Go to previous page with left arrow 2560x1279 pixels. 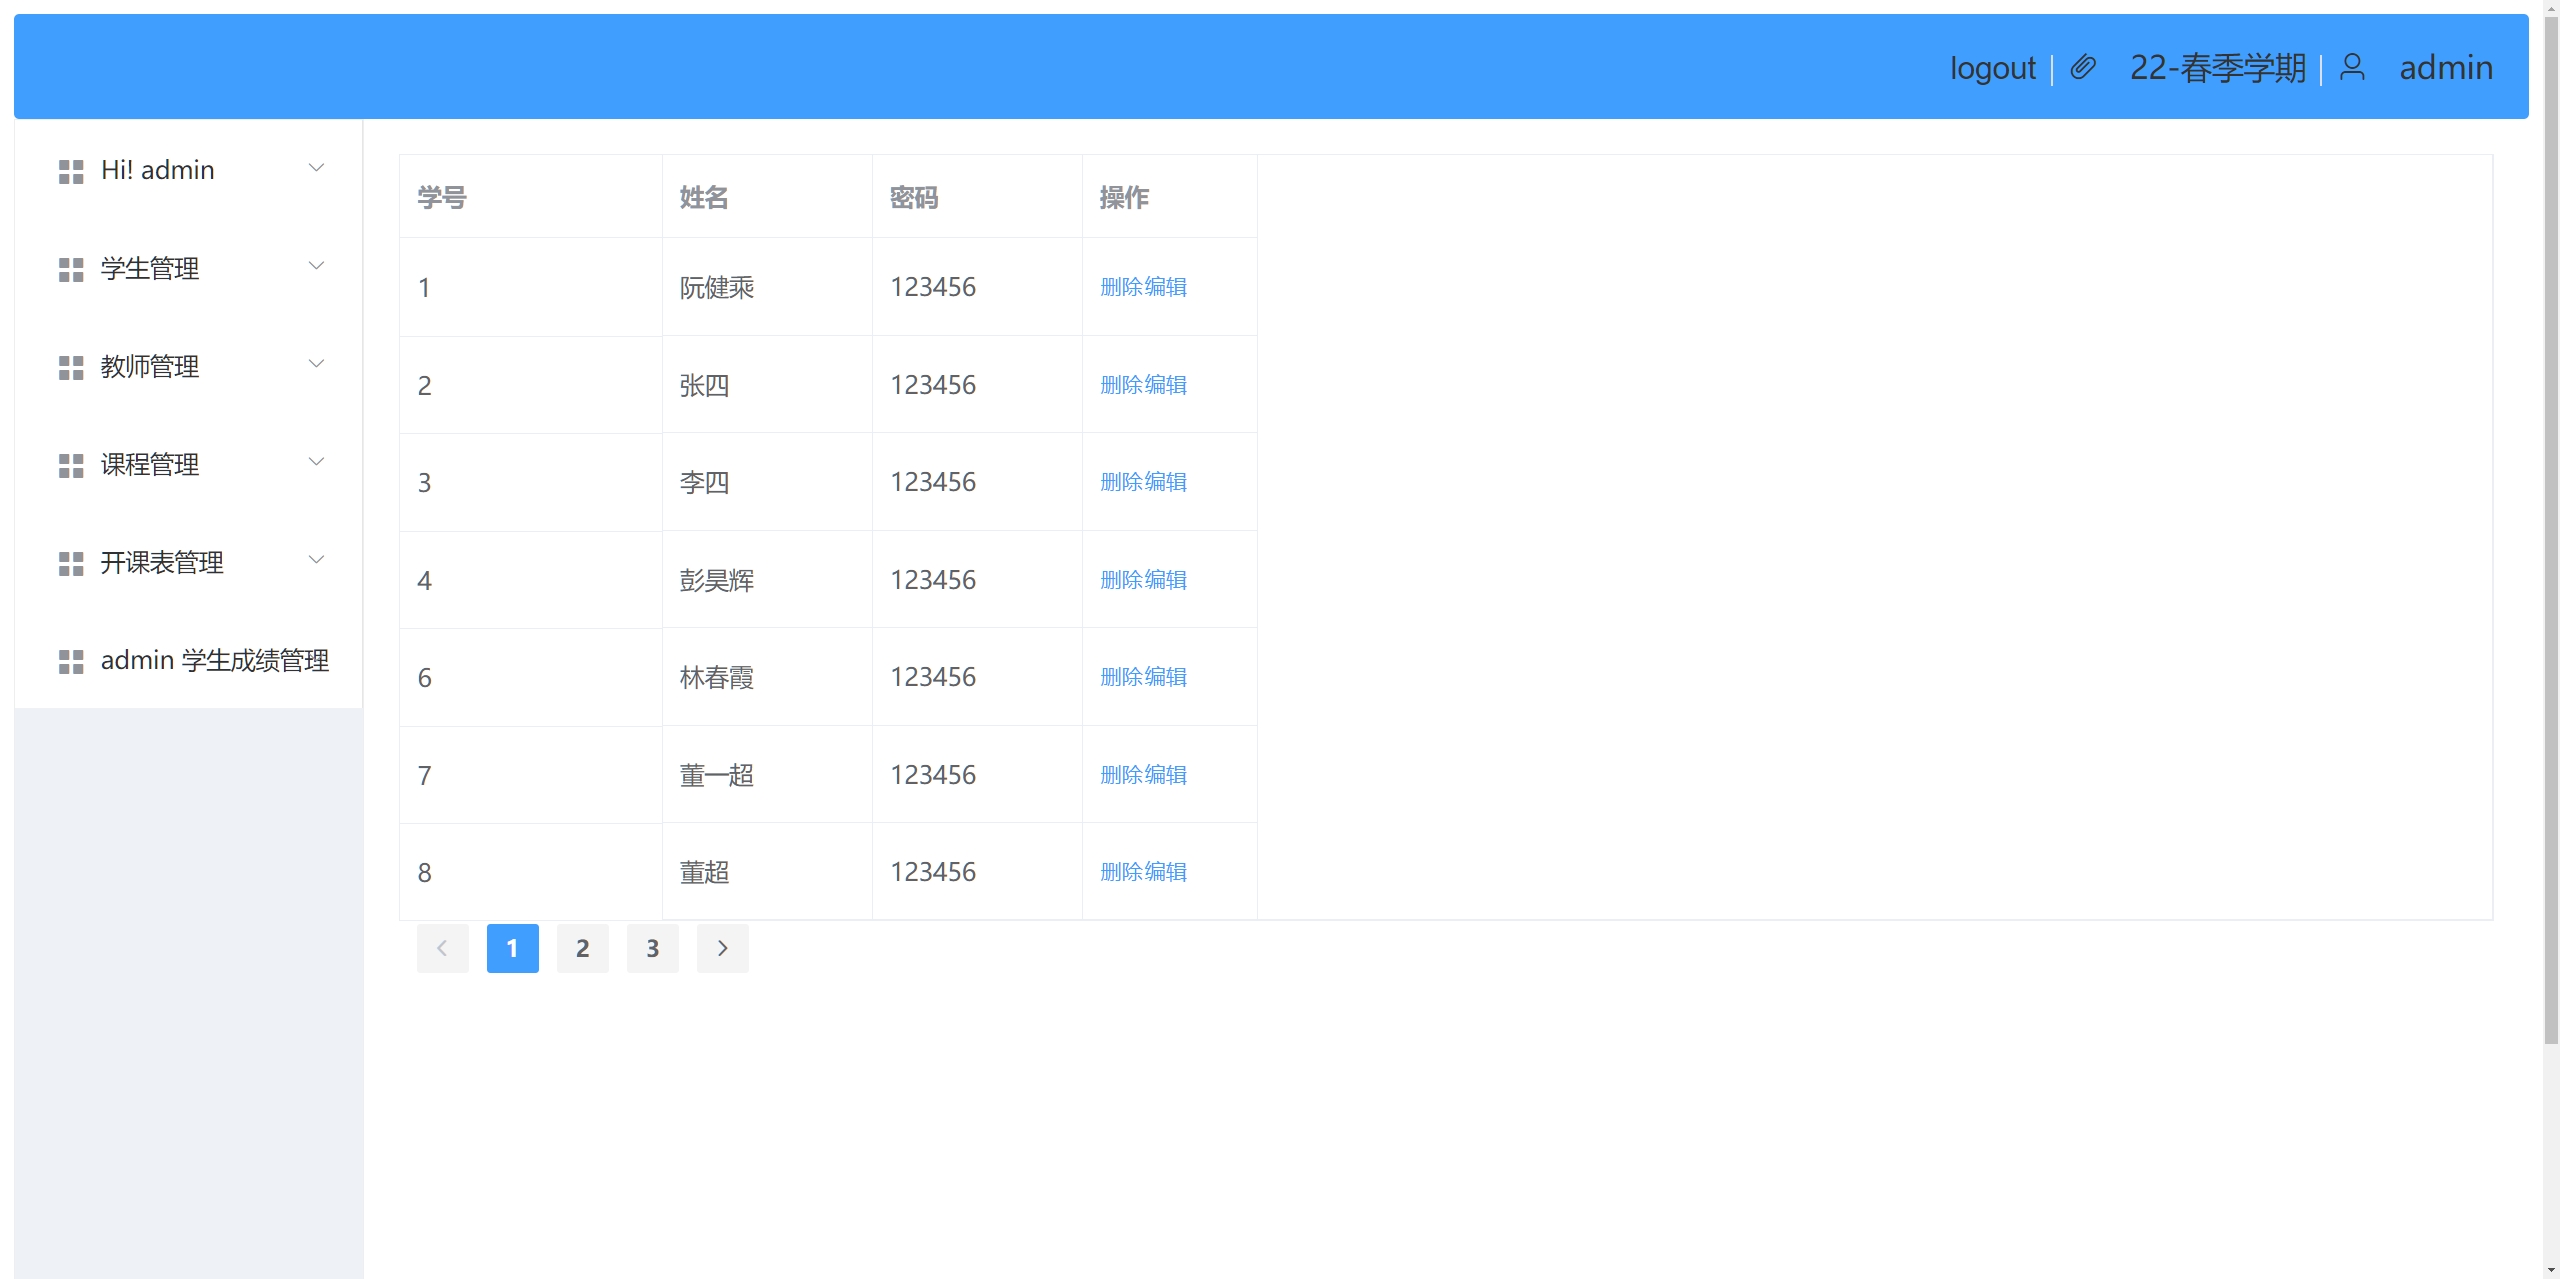pos(443,948)
